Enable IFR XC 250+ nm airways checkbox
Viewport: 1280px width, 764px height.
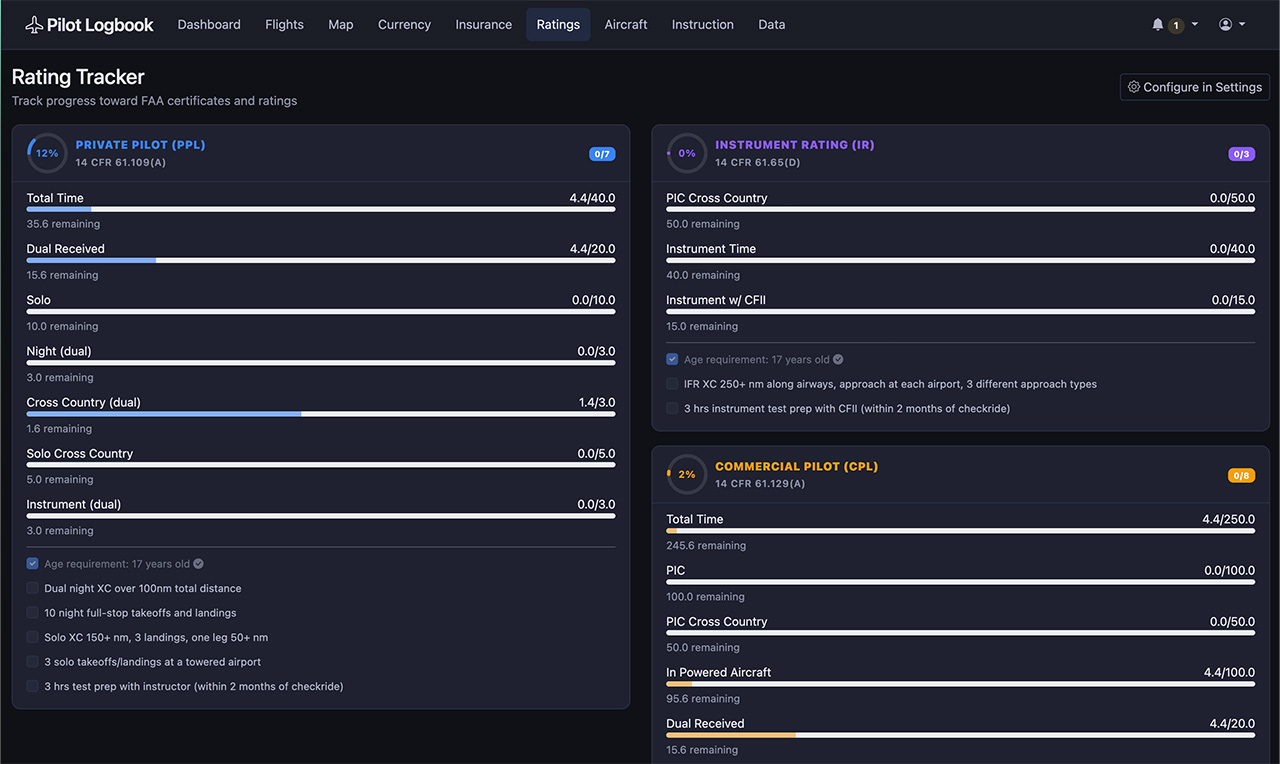(x=673, y=384)
